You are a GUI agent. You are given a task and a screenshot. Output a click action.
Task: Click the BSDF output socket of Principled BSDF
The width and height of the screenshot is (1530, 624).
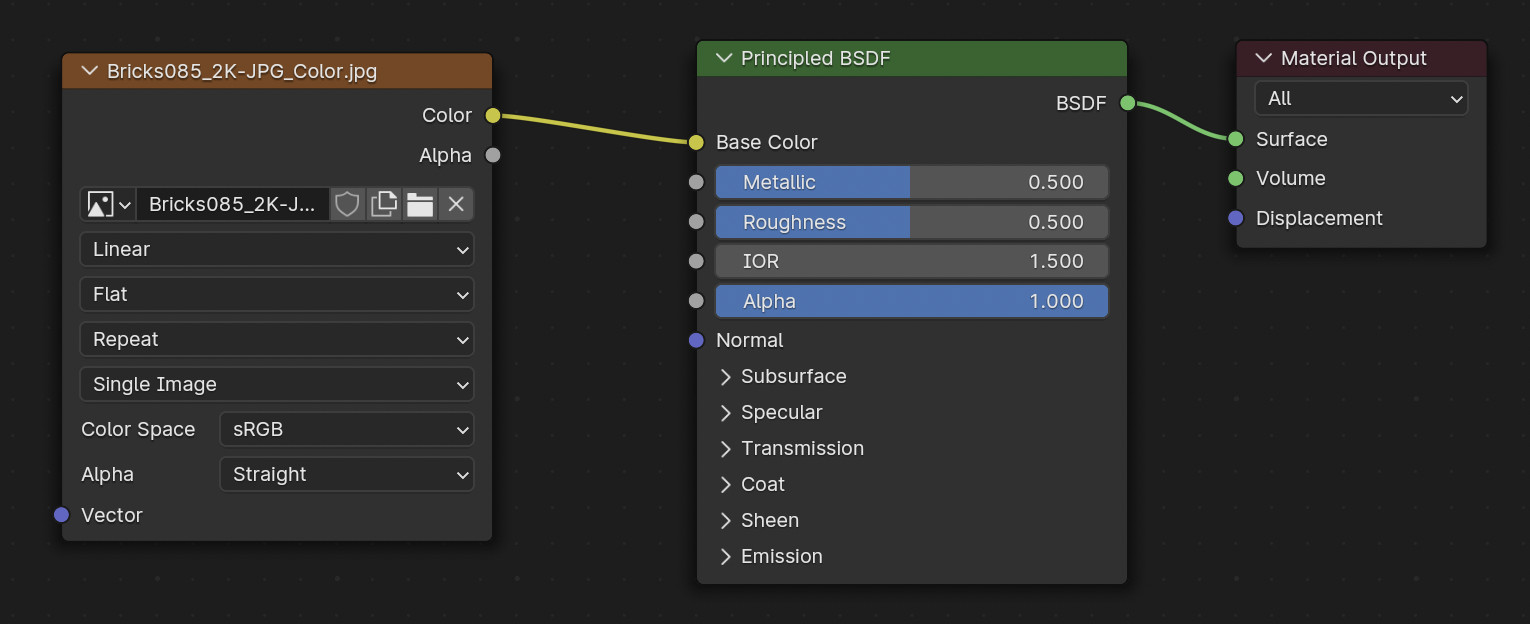coord(1126,103)
